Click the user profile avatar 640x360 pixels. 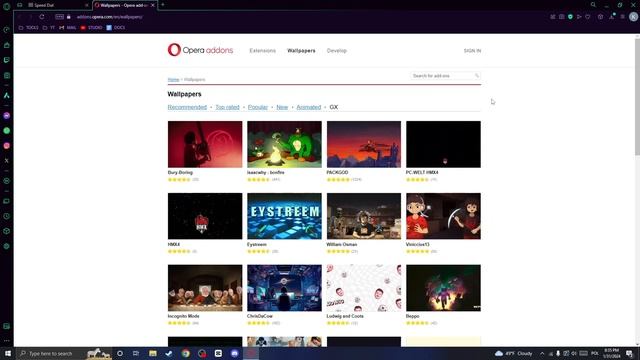pos(633,17)
